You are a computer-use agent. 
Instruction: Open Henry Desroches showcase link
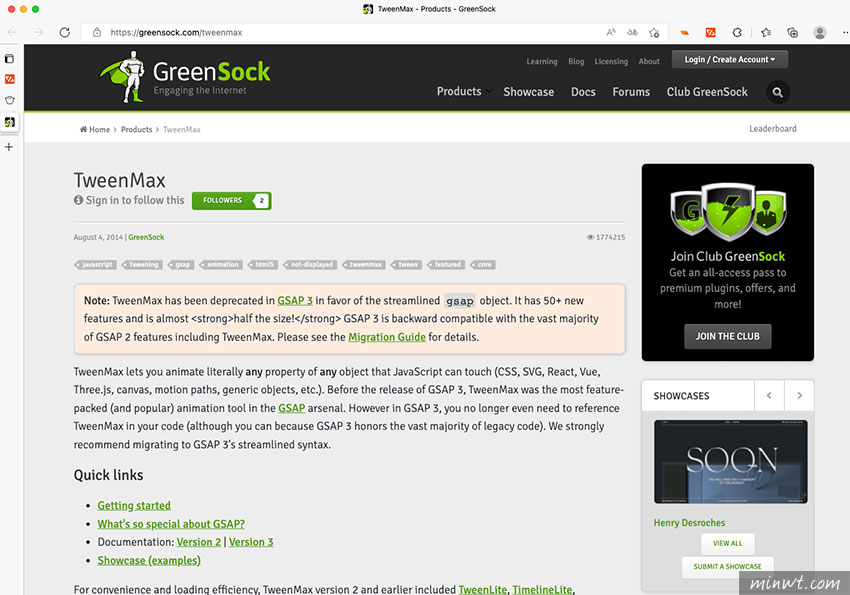(x=689, y=522)
